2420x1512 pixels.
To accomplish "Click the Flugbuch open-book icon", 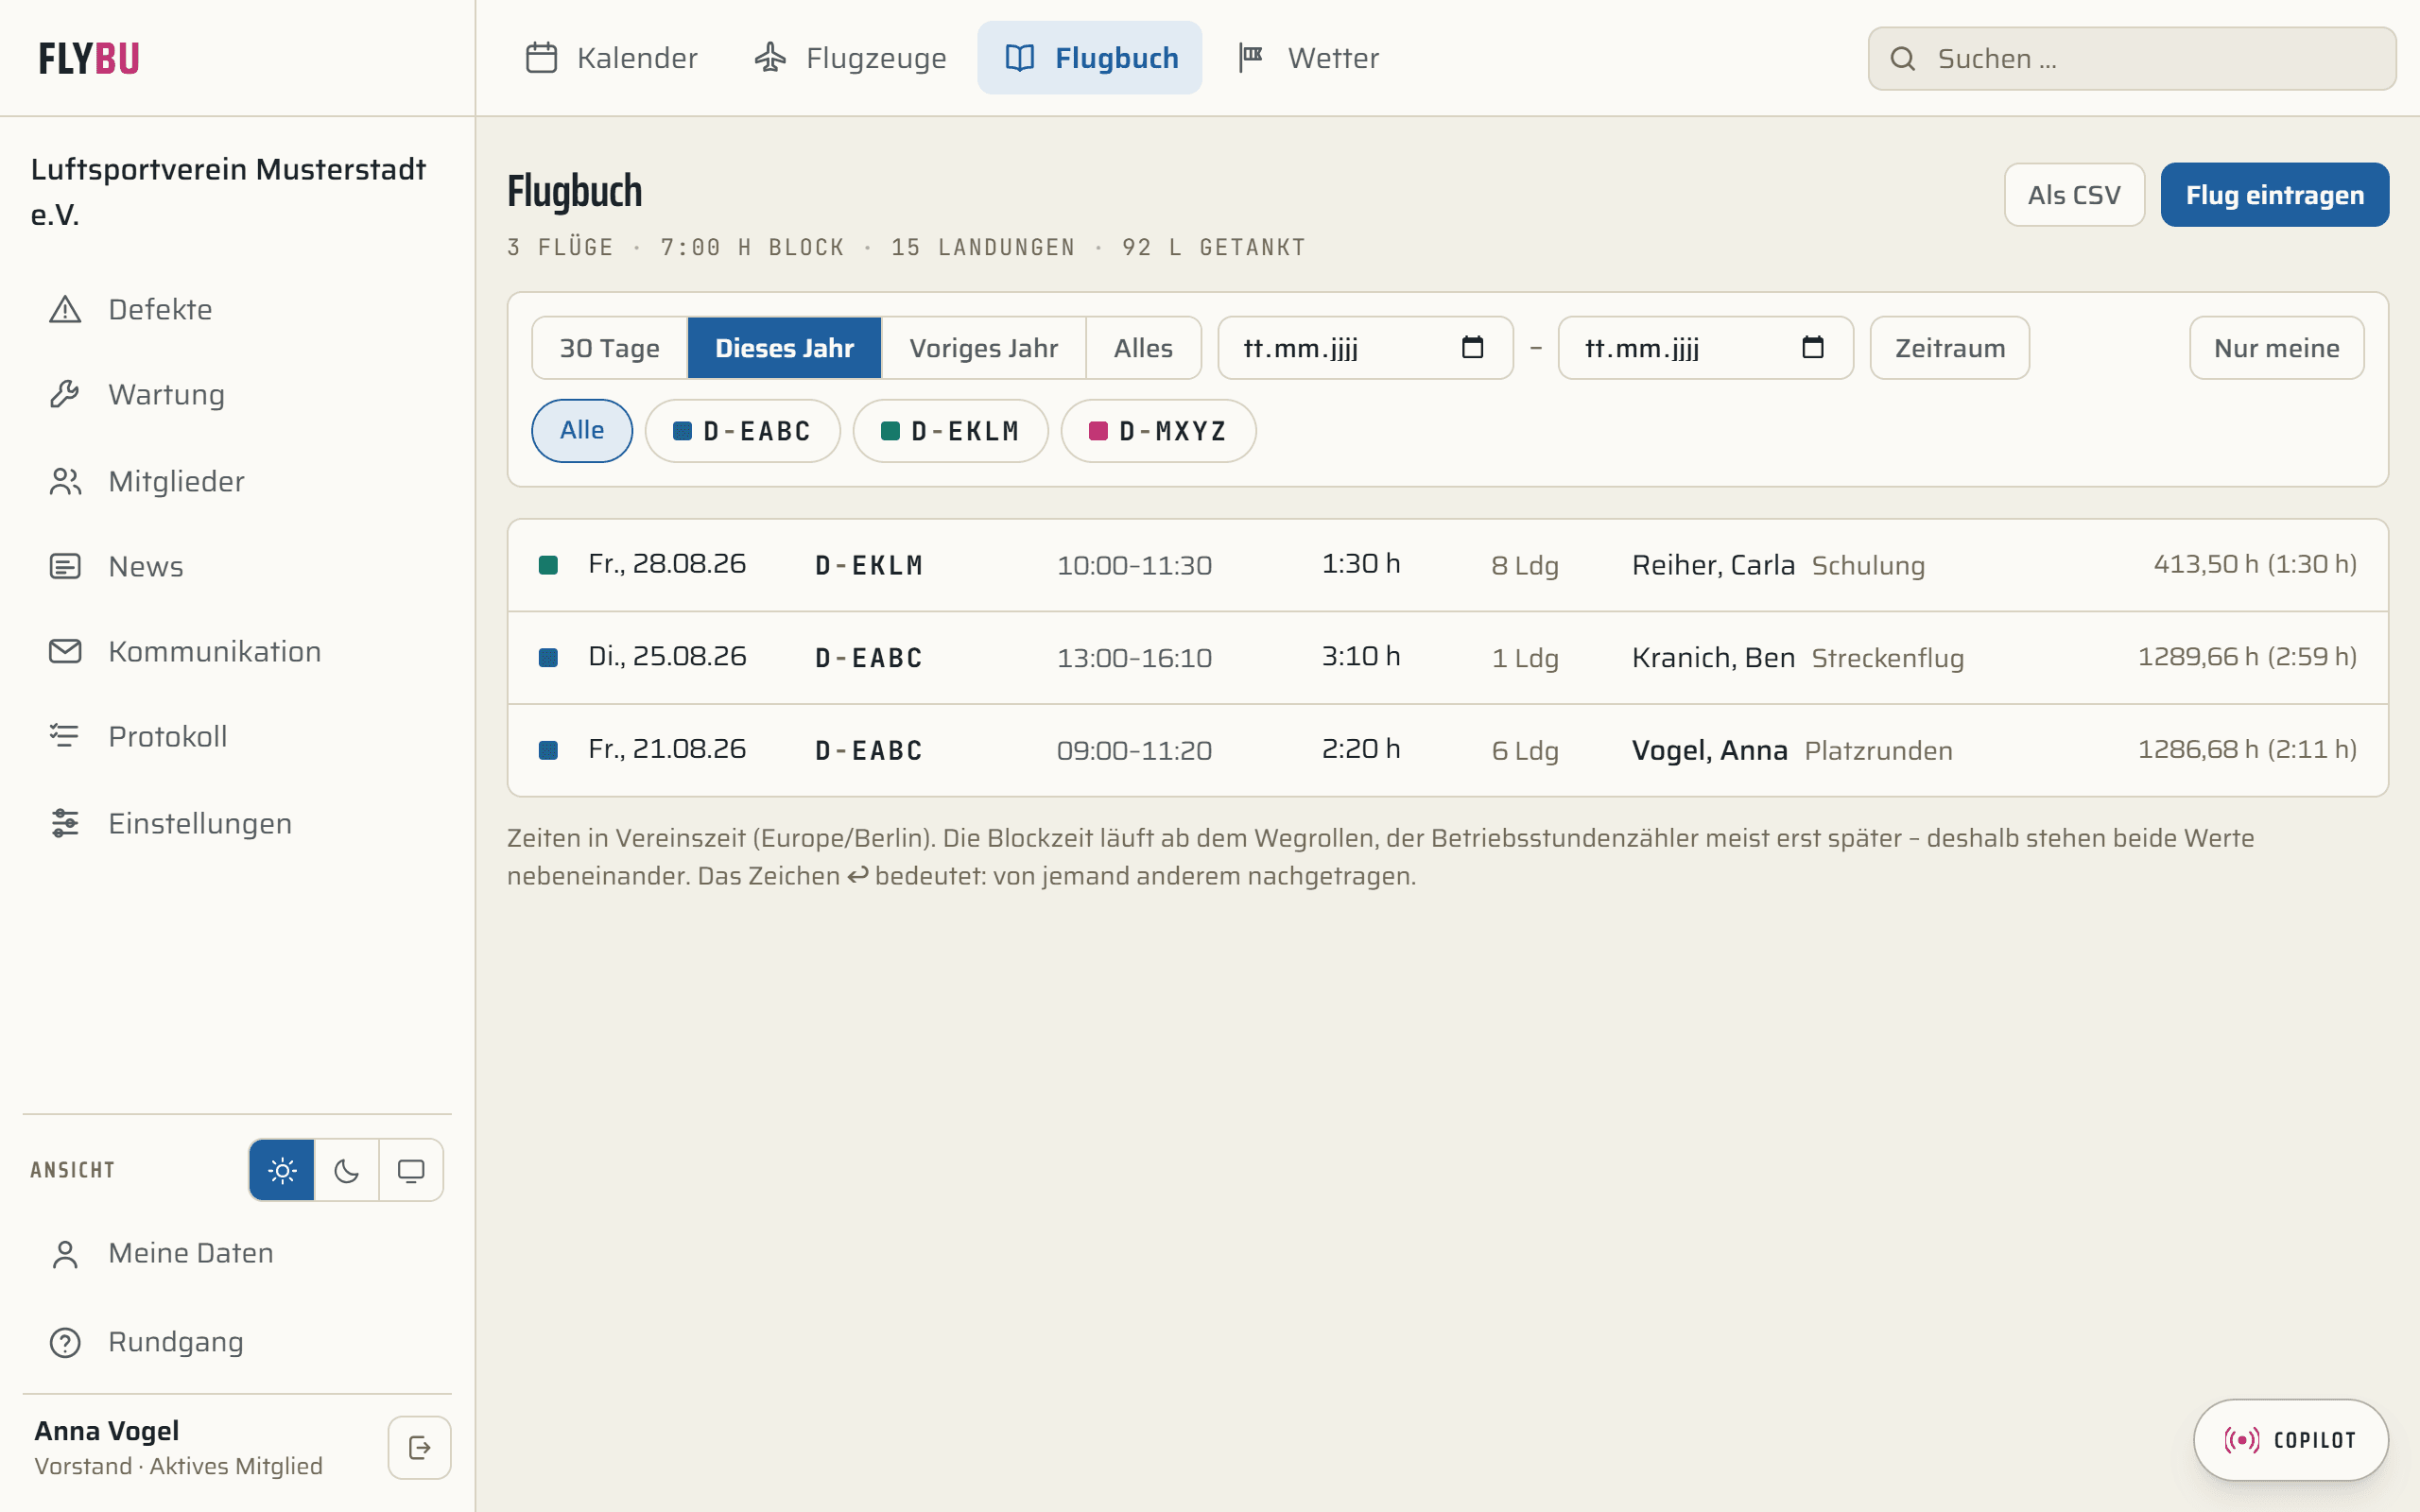I will click(x=1019, y=58).
